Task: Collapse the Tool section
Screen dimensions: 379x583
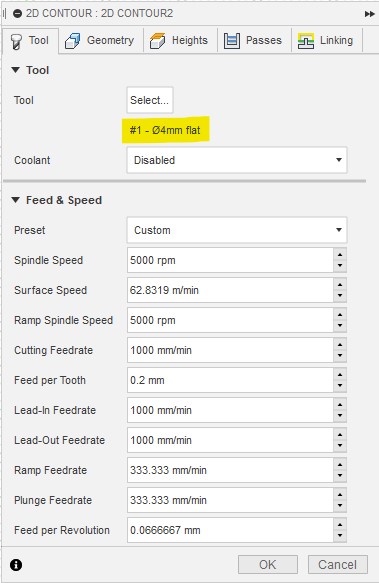Action: coord(15,70)
